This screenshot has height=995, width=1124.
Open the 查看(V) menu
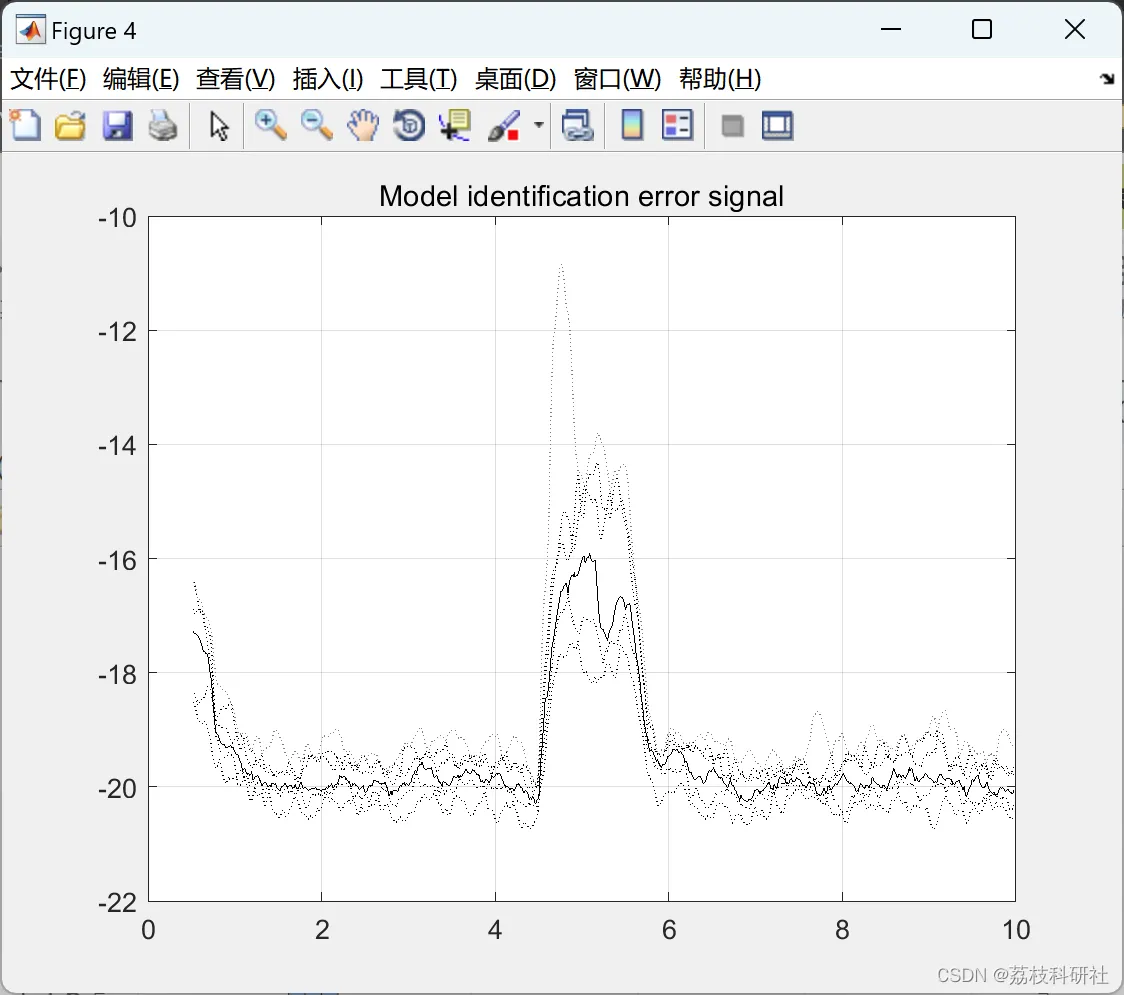[235, 79]
